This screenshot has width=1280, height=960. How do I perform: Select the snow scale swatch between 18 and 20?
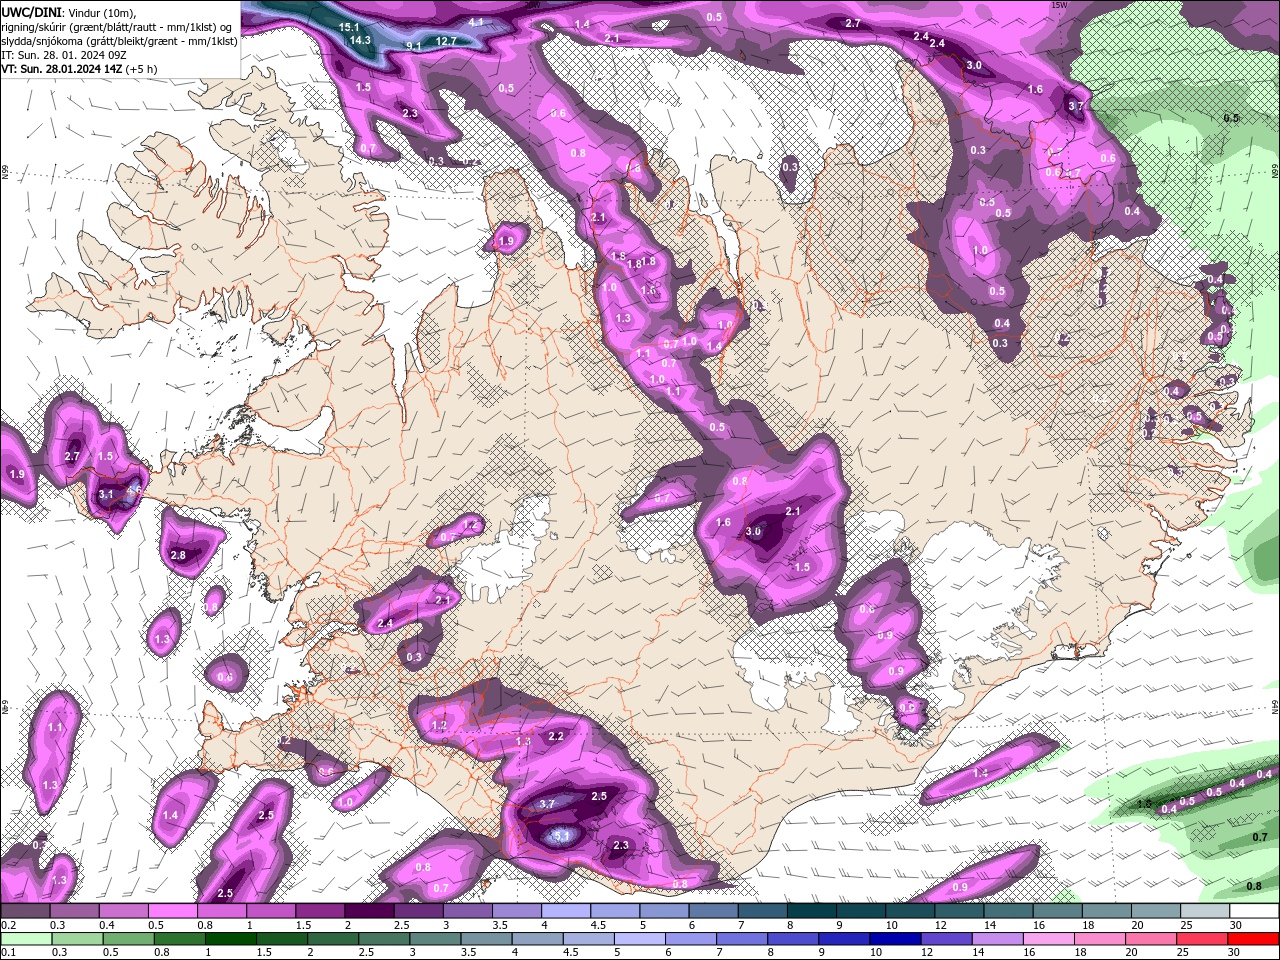[x=1108, y=911]
